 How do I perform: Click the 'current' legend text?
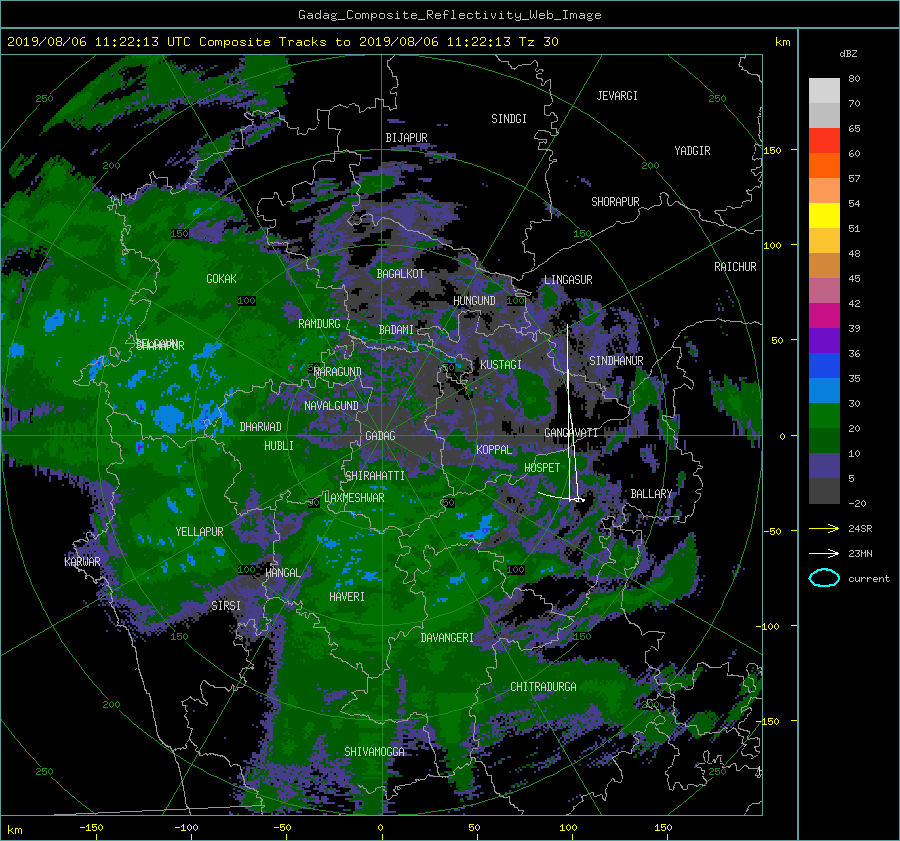(868, 579)
